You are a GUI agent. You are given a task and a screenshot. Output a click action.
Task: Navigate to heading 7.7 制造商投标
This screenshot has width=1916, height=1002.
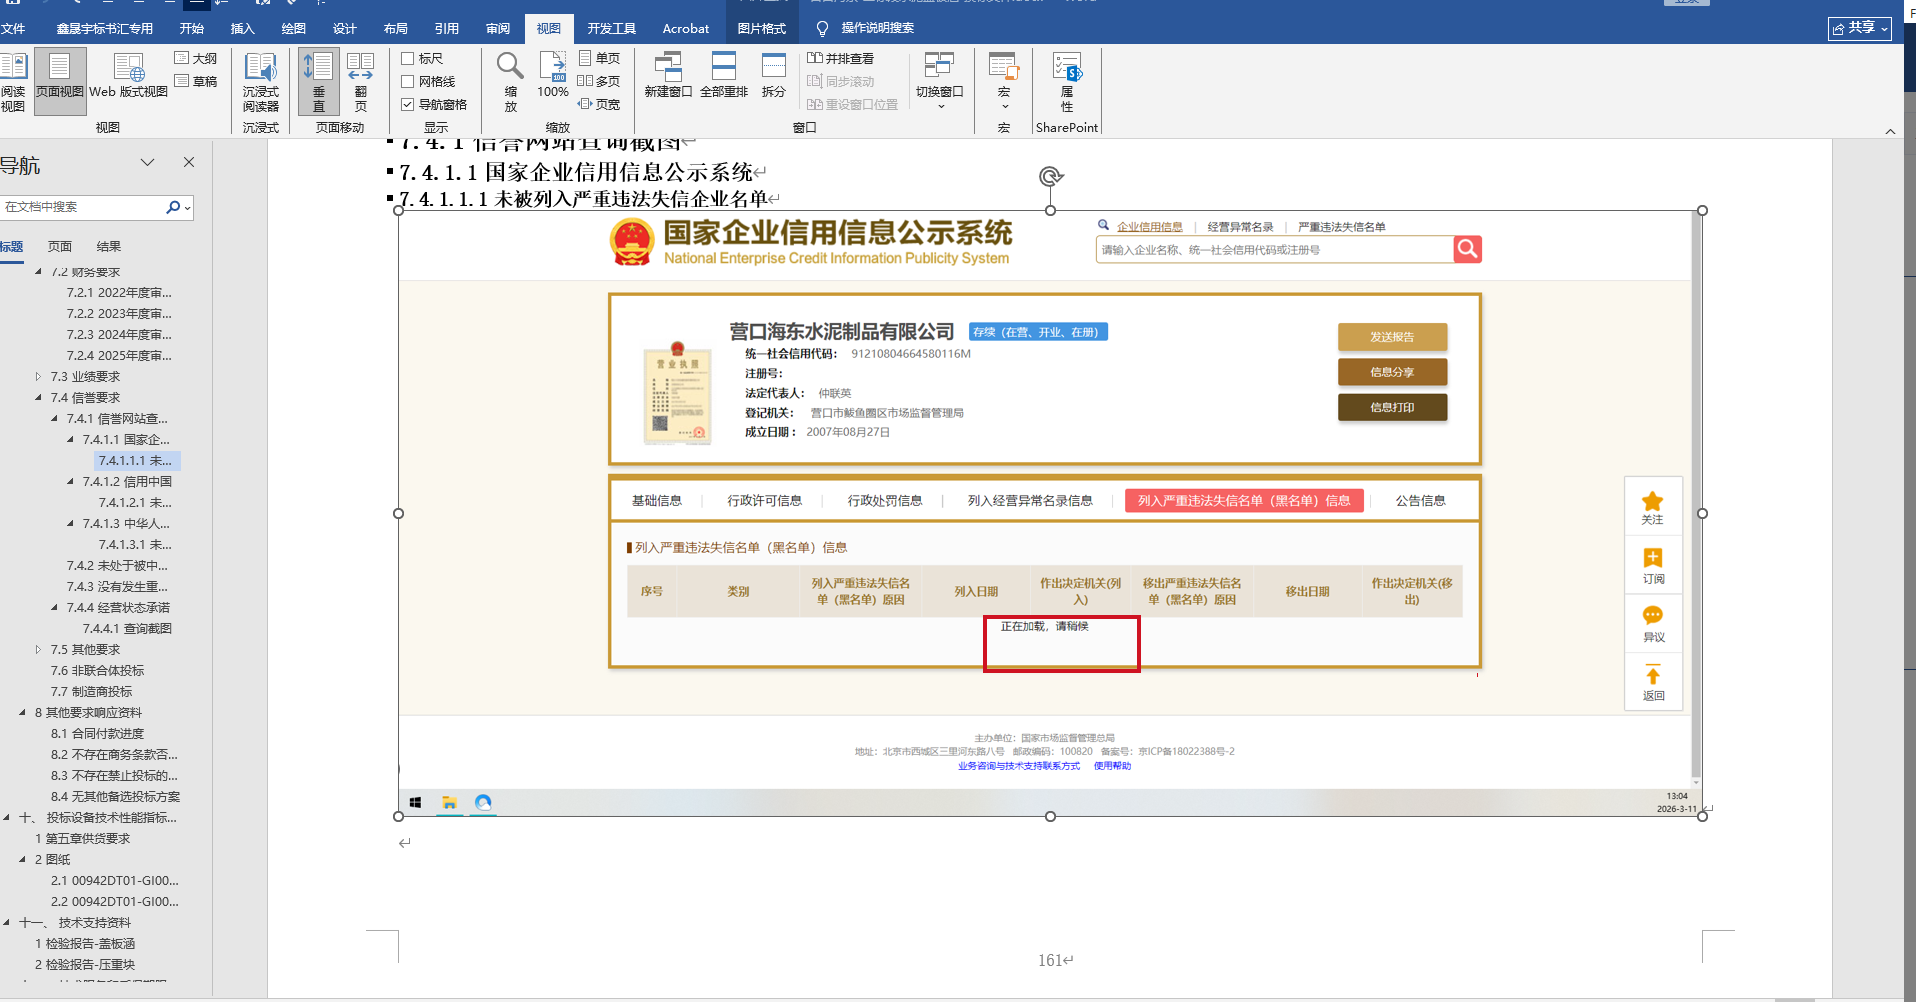point(92,692)
